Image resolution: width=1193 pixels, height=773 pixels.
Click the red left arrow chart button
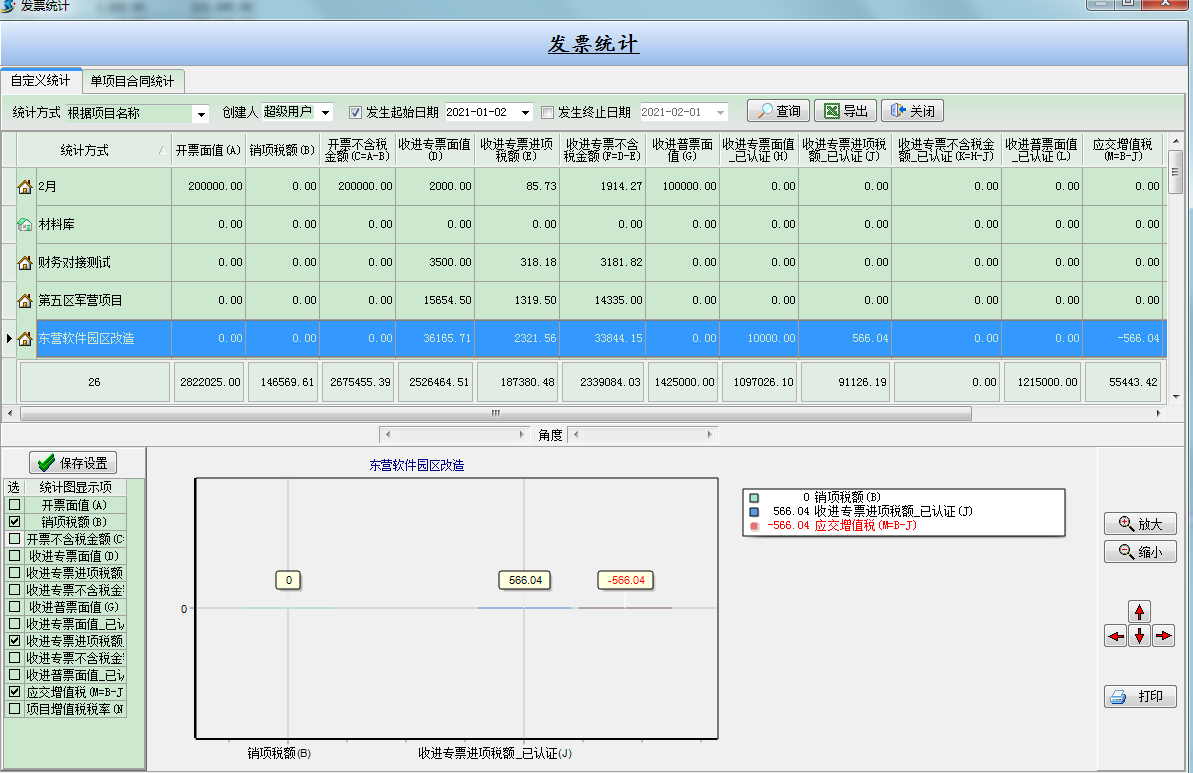[x=1115, y=636]
